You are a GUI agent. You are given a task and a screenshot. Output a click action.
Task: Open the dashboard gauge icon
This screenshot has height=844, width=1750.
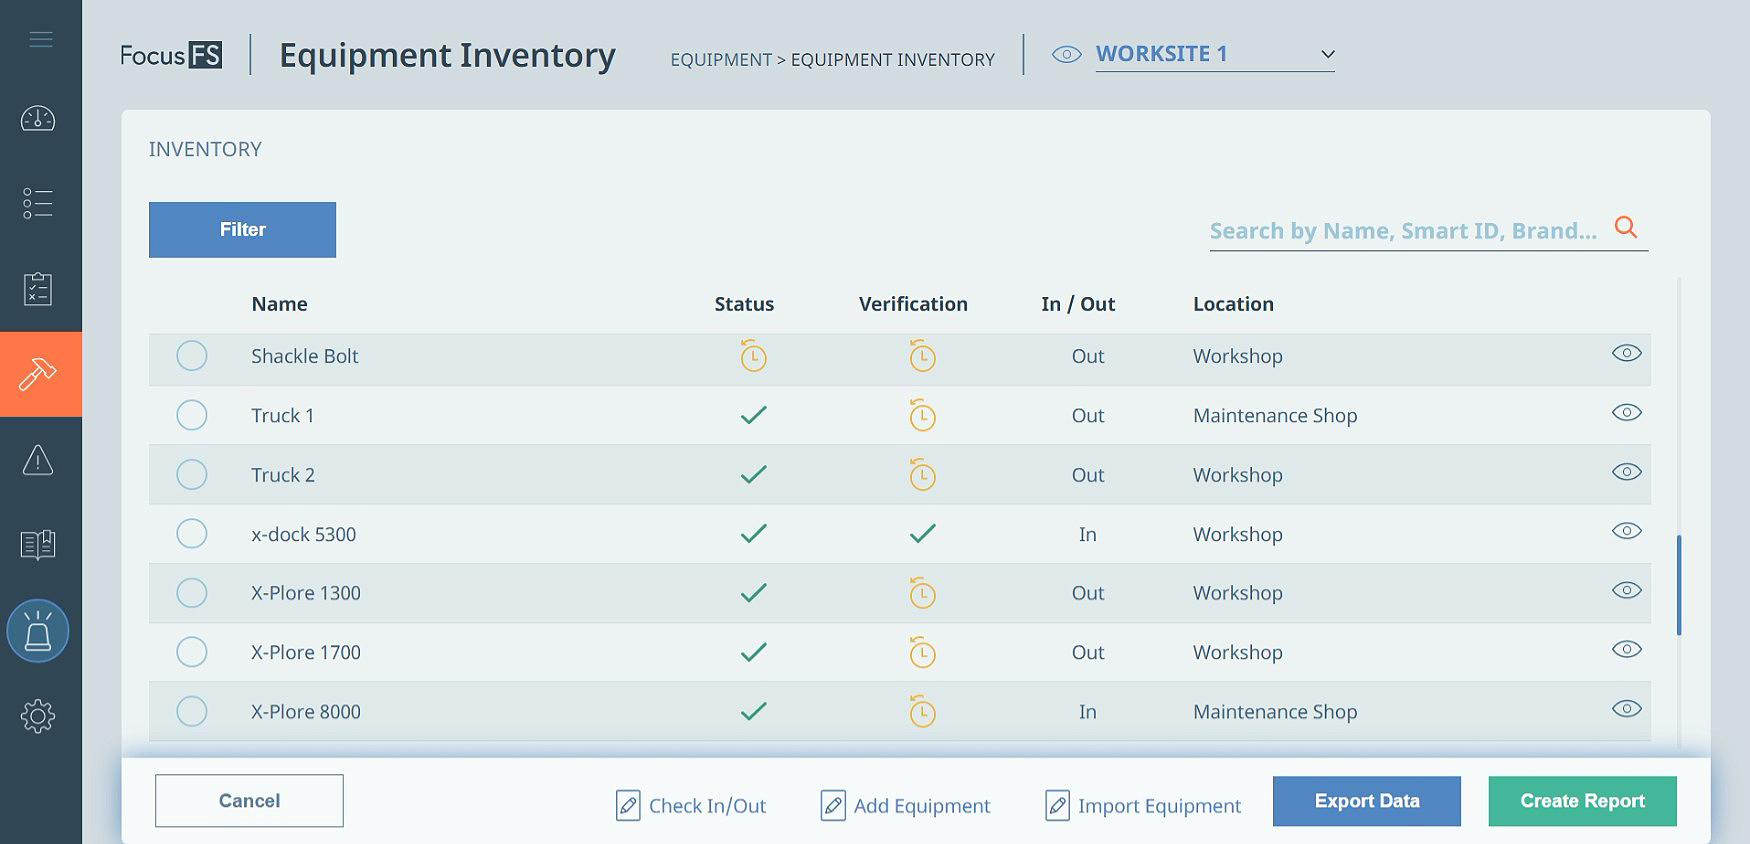38,119
